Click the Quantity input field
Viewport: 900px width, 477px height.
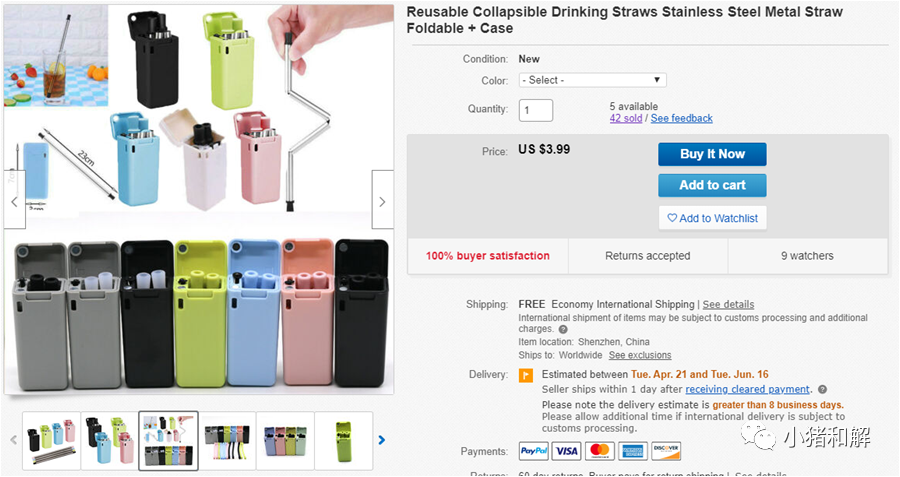pyautogui.click(x=536, y=110)
